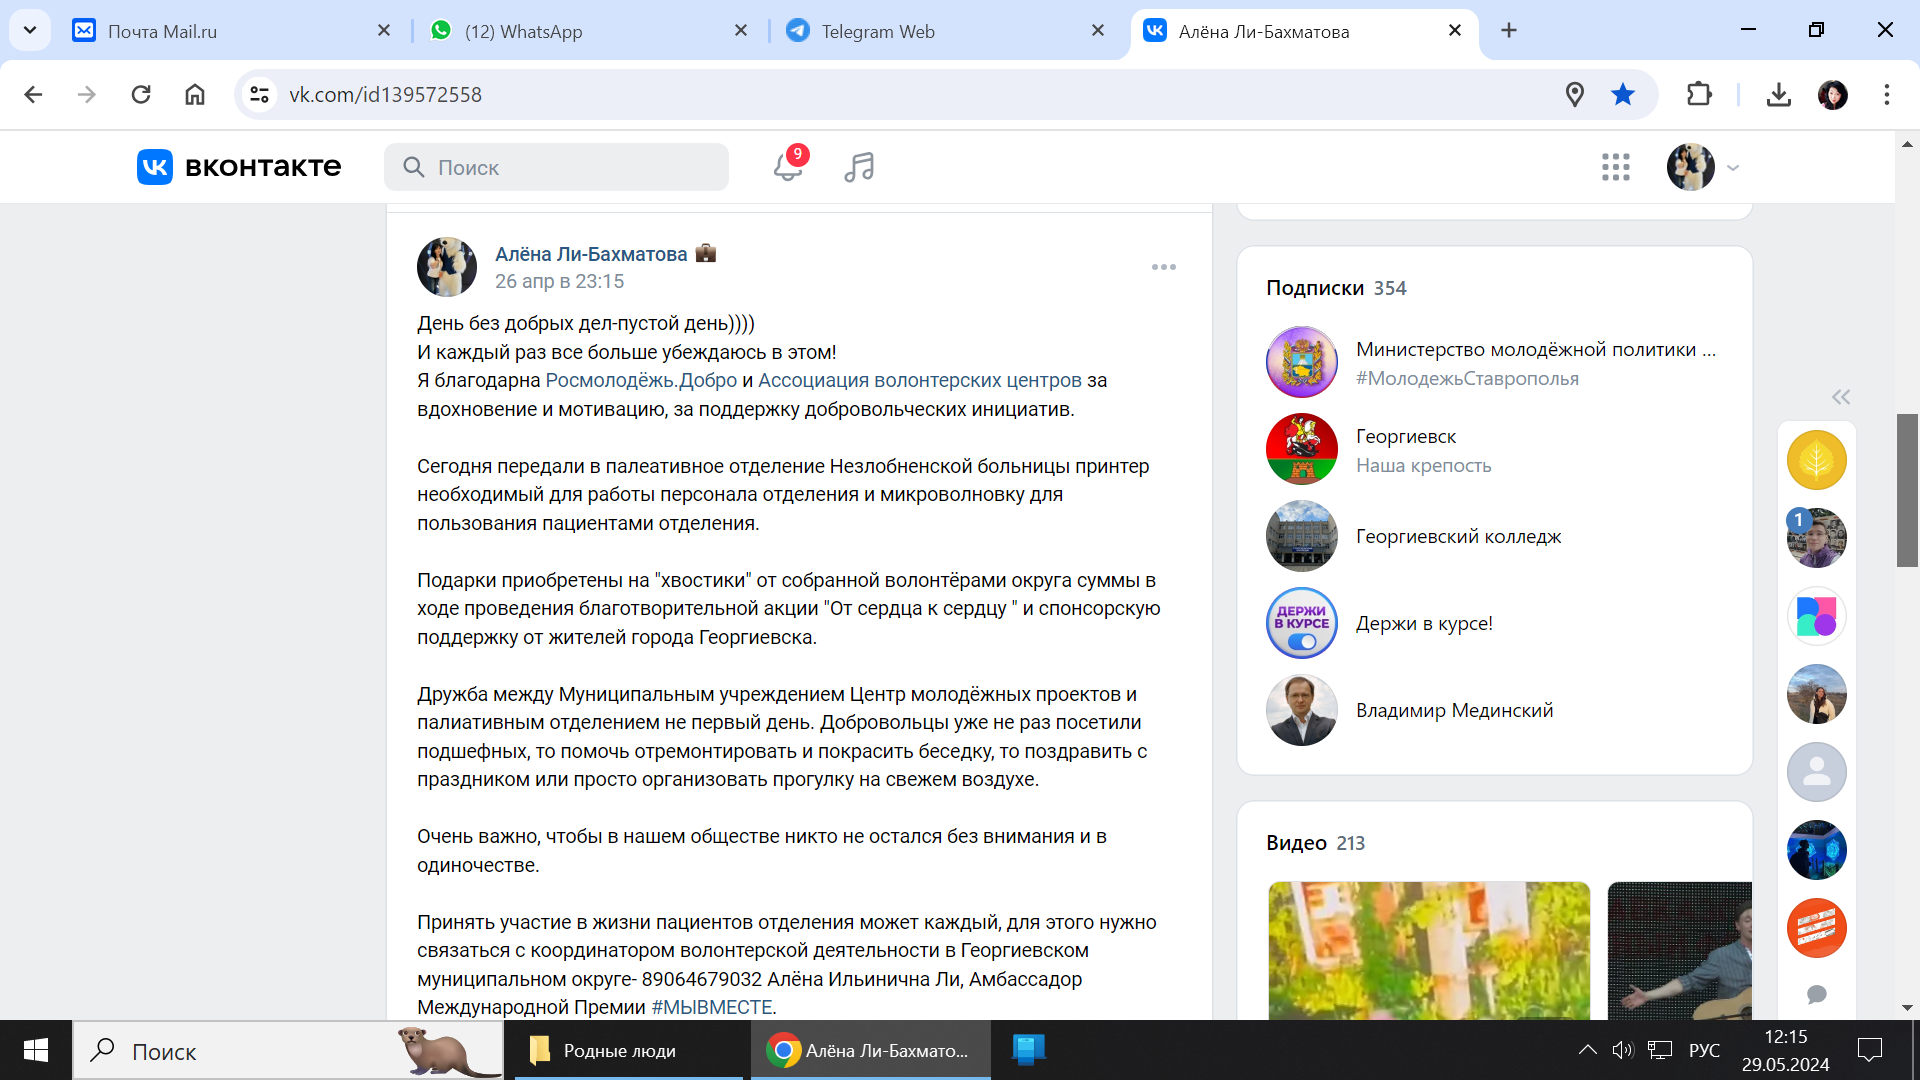The width and height of the screenshot is (1920, 1080).
Task: Open tab search dropdown arrow
Action: 30,30
